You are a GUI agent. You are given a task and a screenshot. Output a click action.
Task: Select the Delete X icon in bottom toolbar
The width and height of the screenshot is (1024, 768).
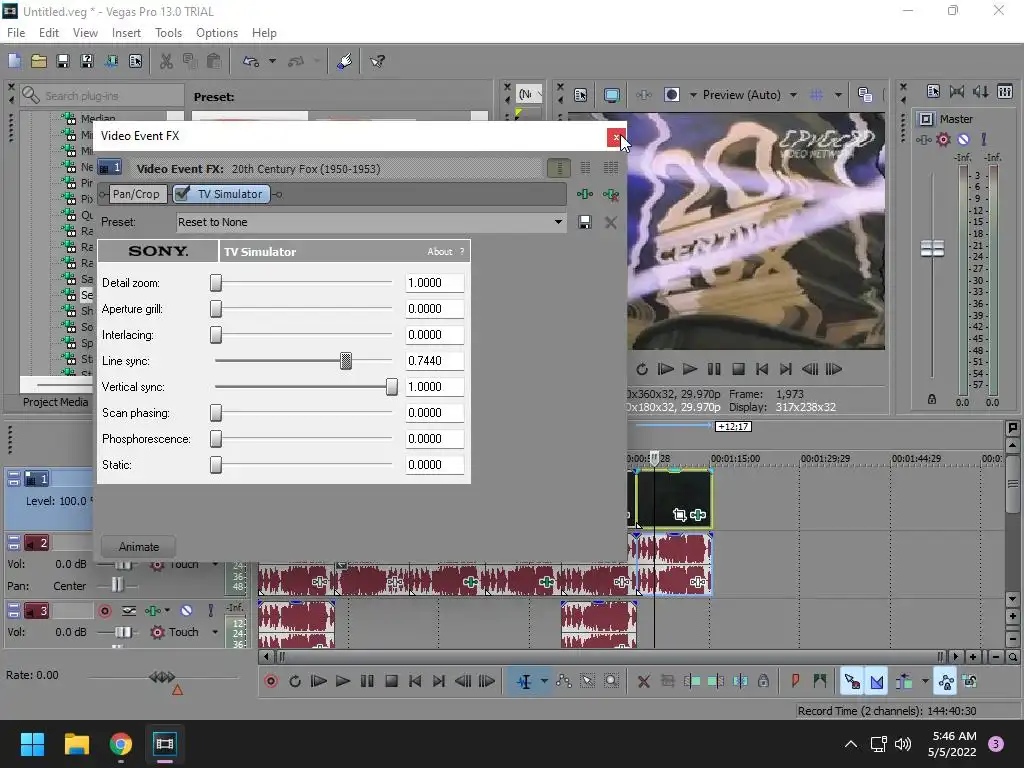(x=643, y=682)
